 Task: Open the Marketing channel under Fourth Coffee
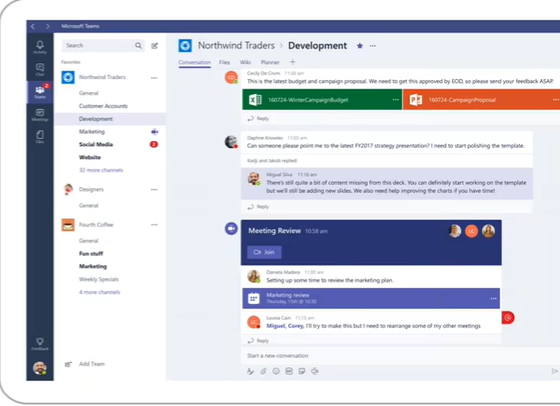[93, 266]
